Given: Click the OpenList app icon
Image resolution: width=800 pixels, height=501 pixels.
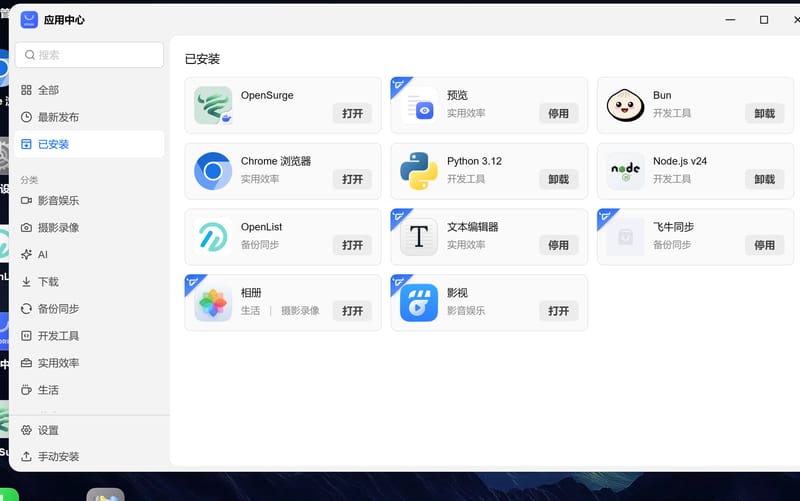Looking at the screenshot, I should click(213, 237).
